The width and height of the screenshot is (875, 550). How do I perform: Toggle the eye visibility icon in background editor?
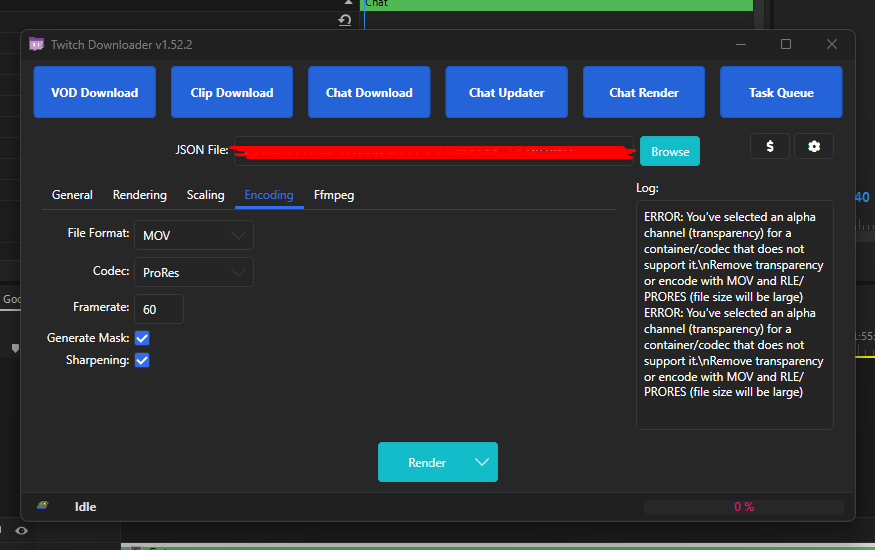pos(21,530)
